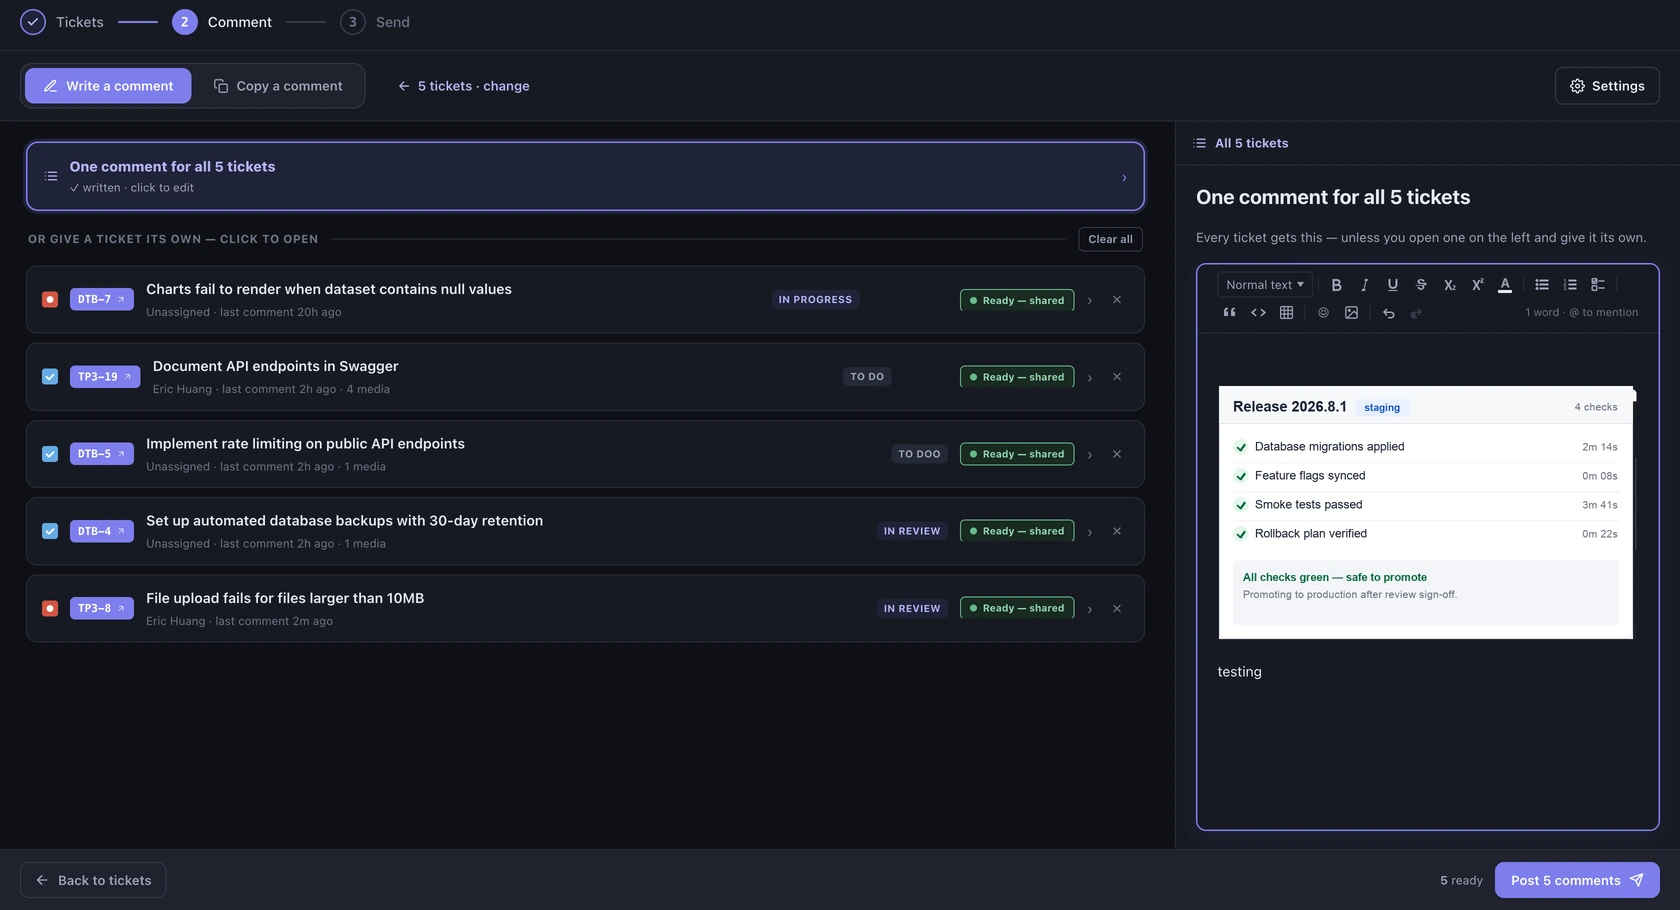Insert a block quote
Image resolution: width=1680 pixels, height=910 pixels.
1230,313
